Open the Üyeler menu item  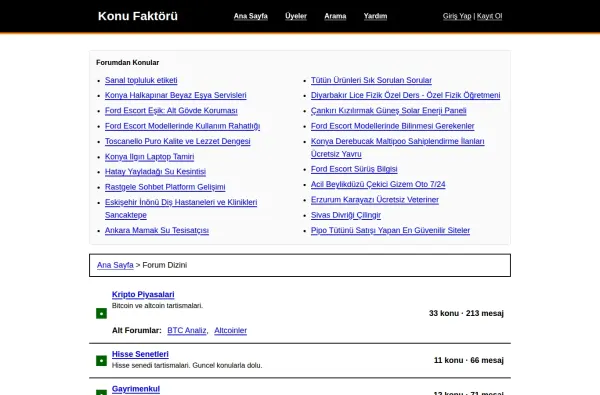click(296, 16)
